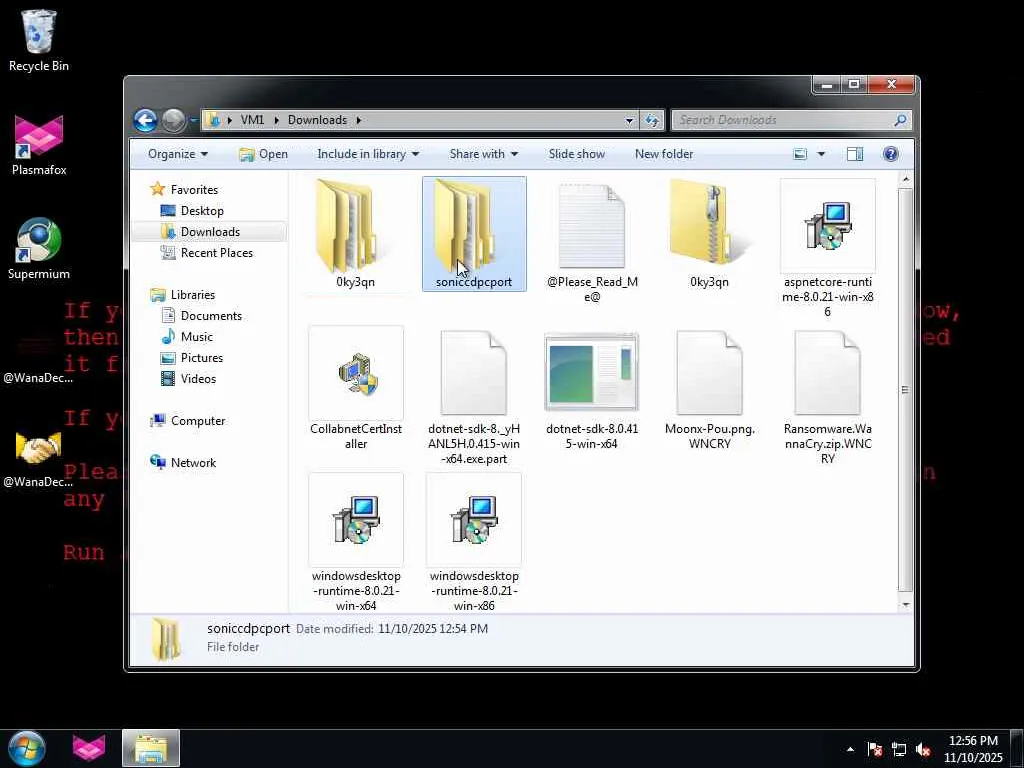Select aspnetcore-runtime-8.0.21-win-x86 installer
Viewport: 1024px width, 768px height.
pyautogui.click(x=827, y=249)
